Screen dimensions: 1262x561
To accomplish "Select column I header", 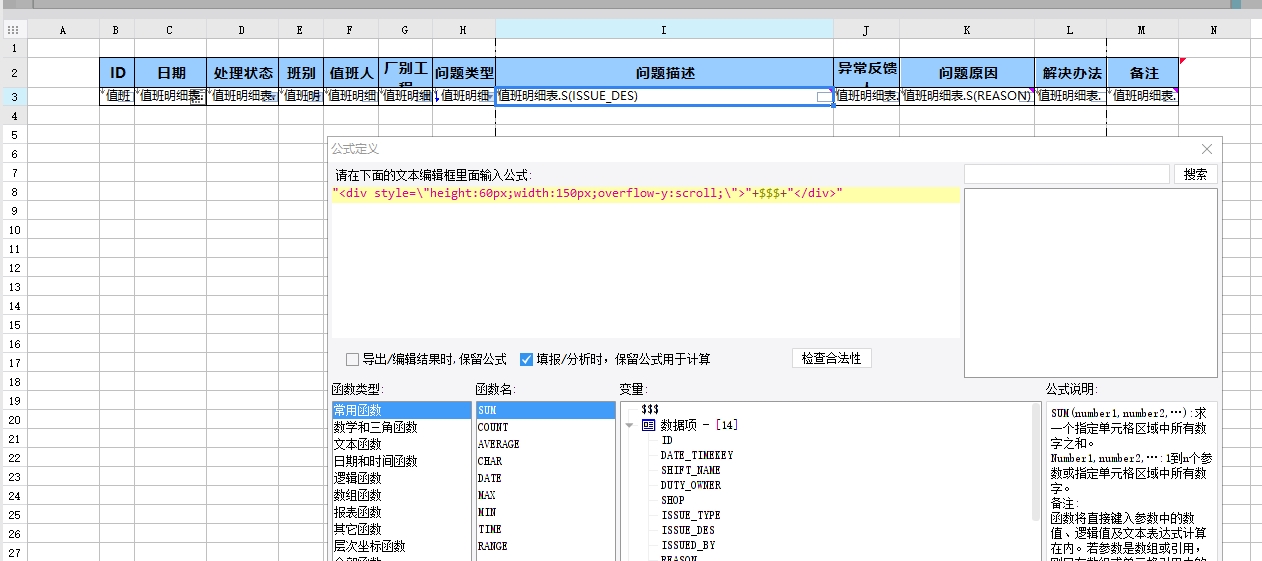I will [665, 30].
